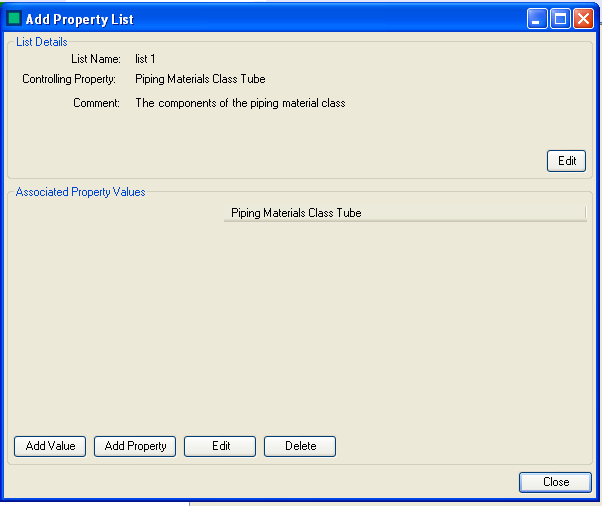Close the window using the red X

tap(583, 19)
